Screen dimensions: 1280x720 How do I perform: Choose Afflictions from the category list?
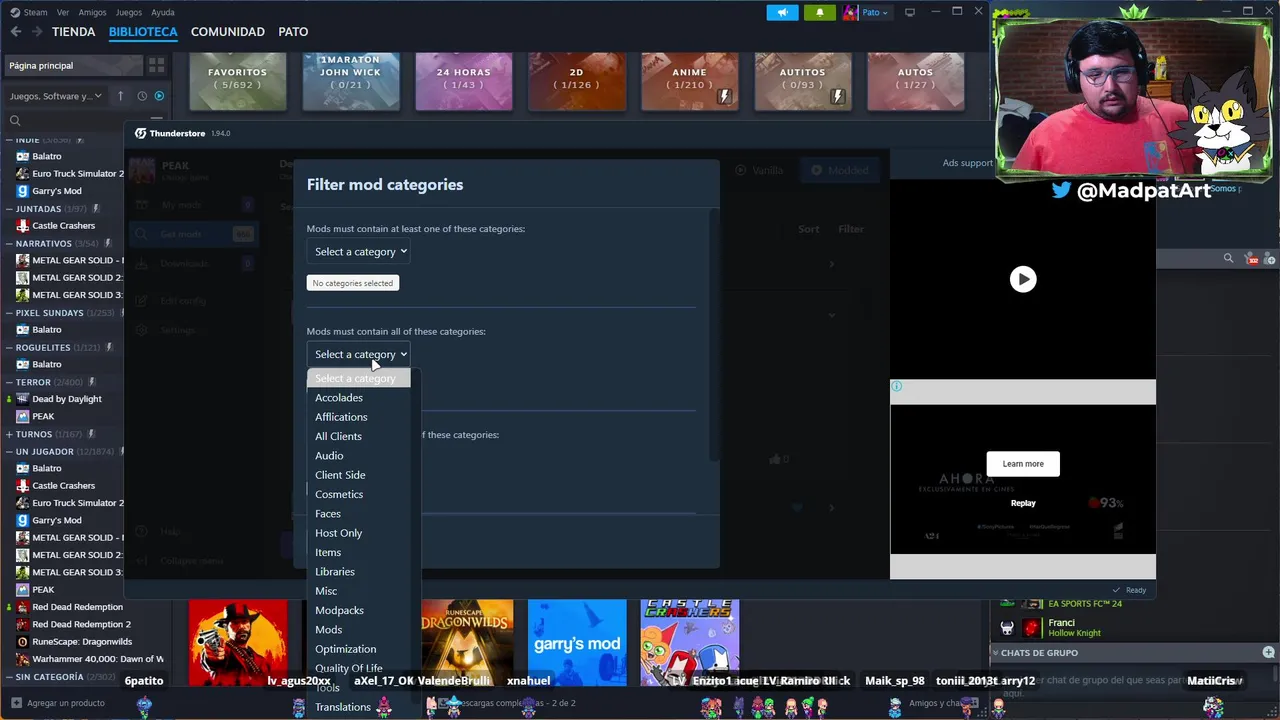tap(341, 417)
